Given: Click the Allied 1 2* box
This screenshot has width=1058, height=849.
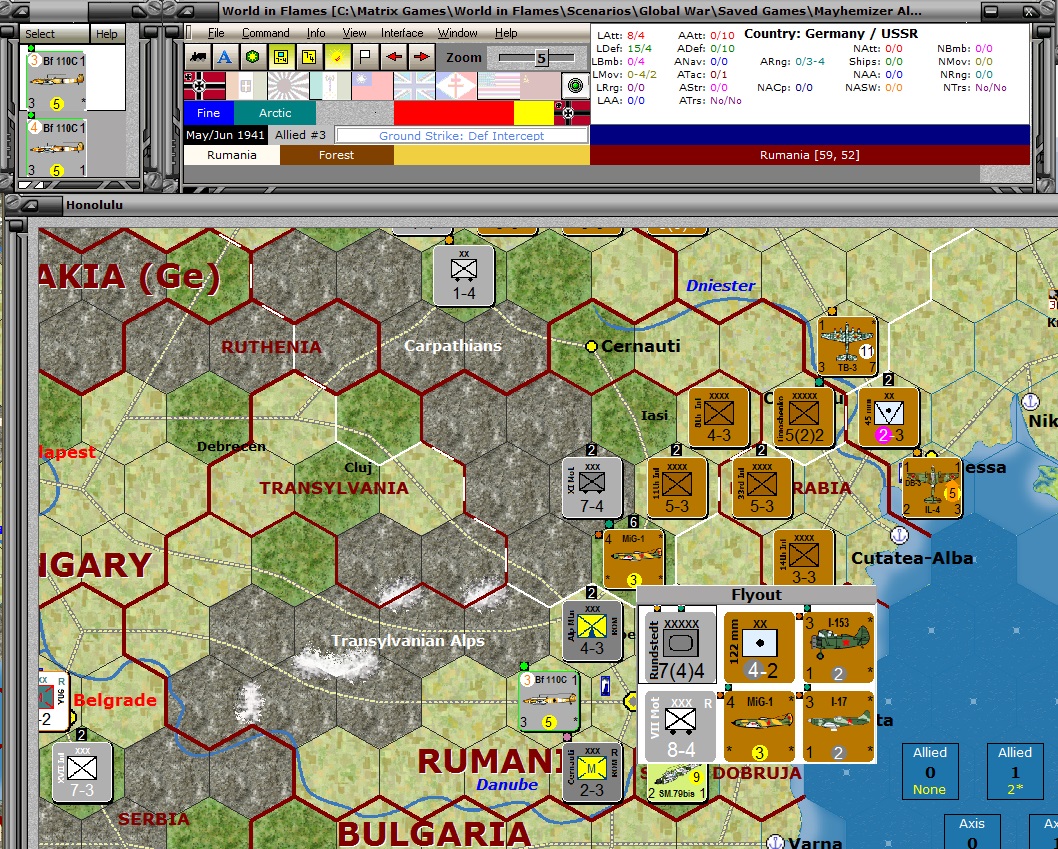Looking at the screenshot, I should [1015, 771].
